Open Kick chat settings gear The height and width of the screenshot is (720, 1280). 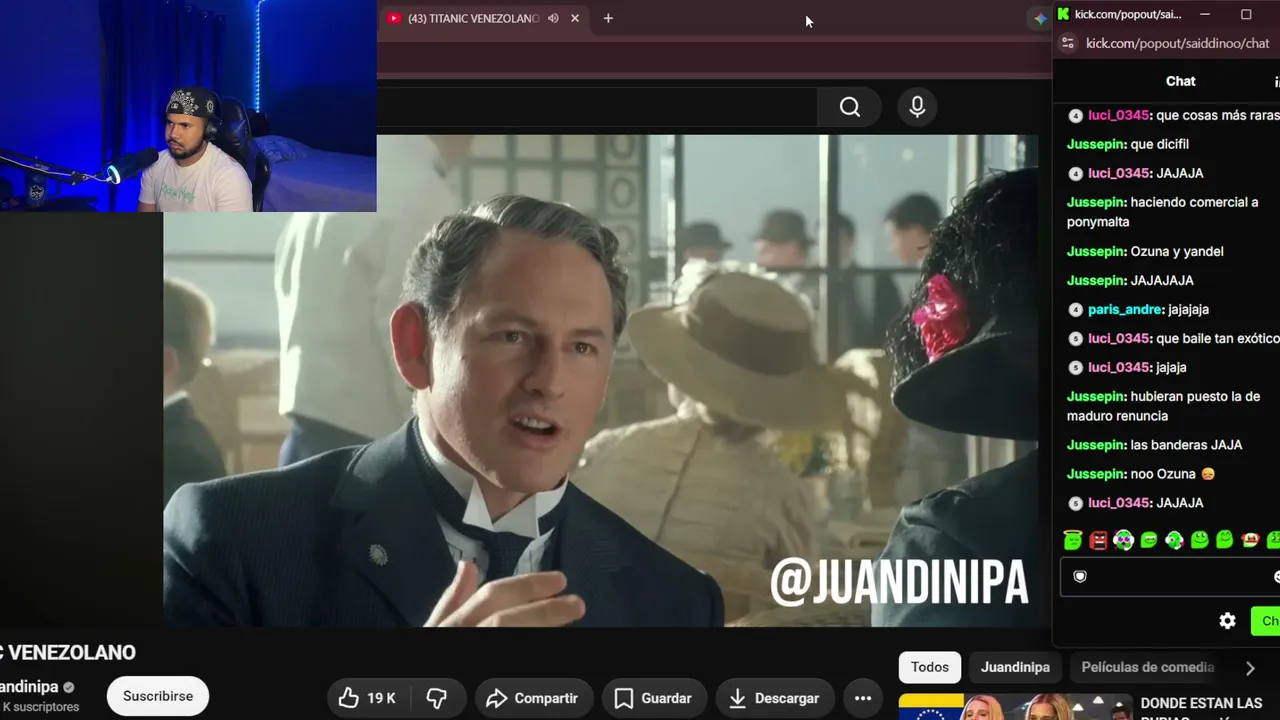[1228, 621]
